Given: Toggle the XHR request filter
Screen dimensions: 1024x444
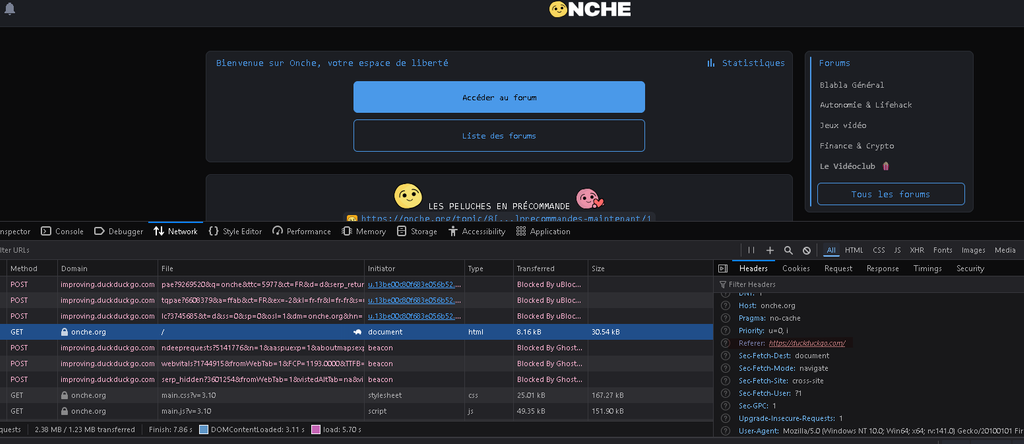Looking at the screenshot, I should click(x=917, y=250).
